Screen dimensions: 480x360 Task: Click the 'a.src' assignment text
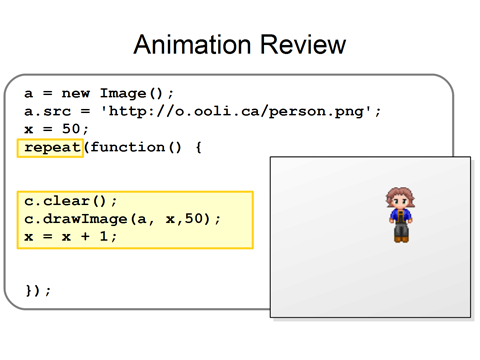tap(47, 112)
